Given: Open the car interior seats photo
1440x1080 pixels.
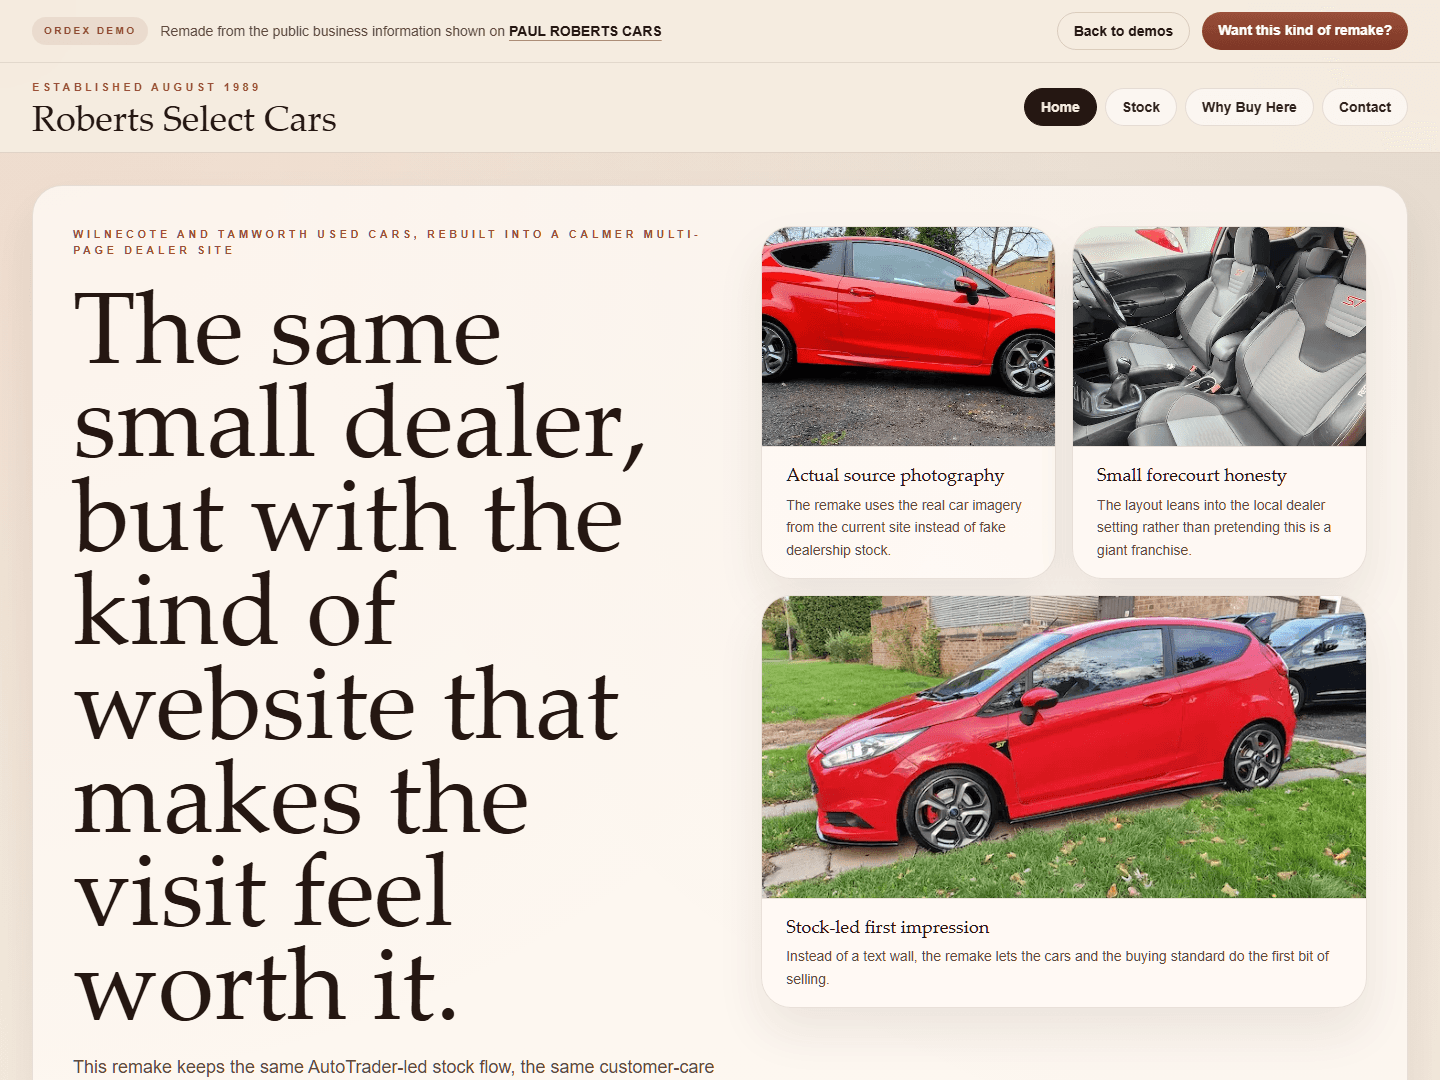Looking at the screenshot, I should (1218, 337).
